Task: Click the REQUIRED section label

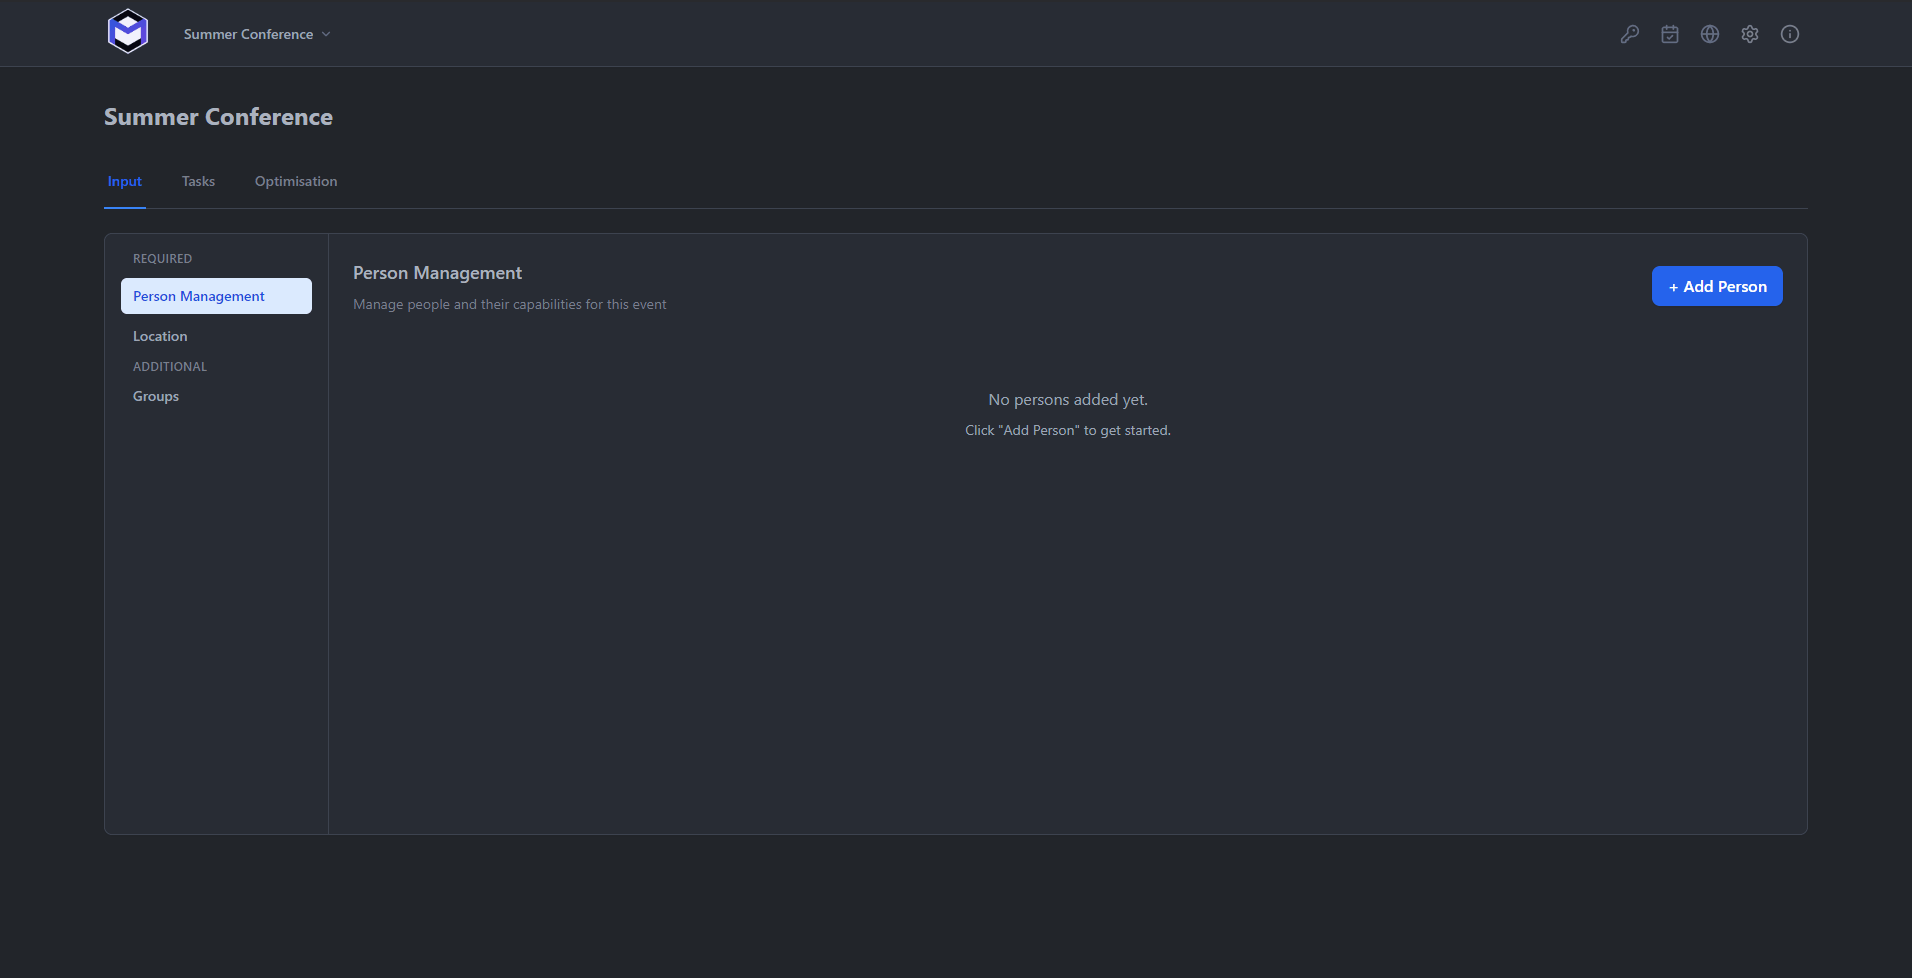Action: [x=162, y=258]
